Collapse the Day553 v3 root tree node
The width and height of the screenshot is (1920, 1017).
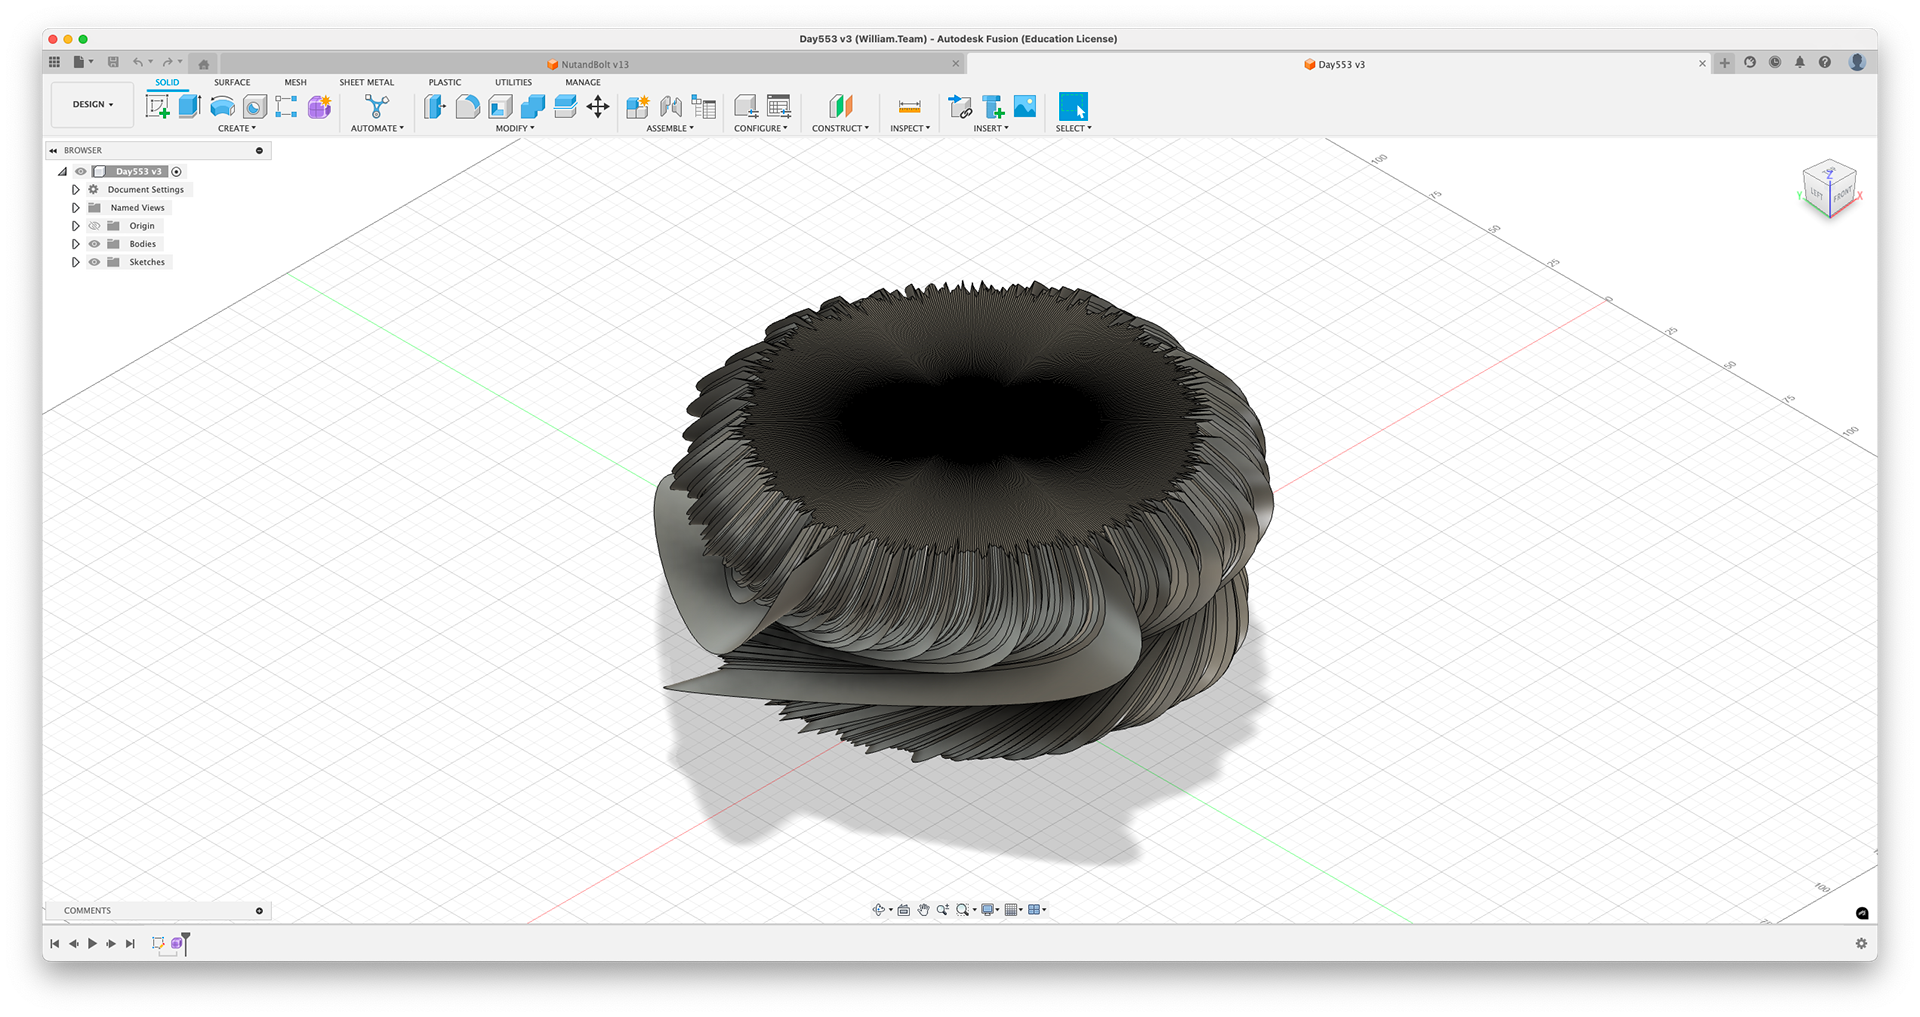62,172
